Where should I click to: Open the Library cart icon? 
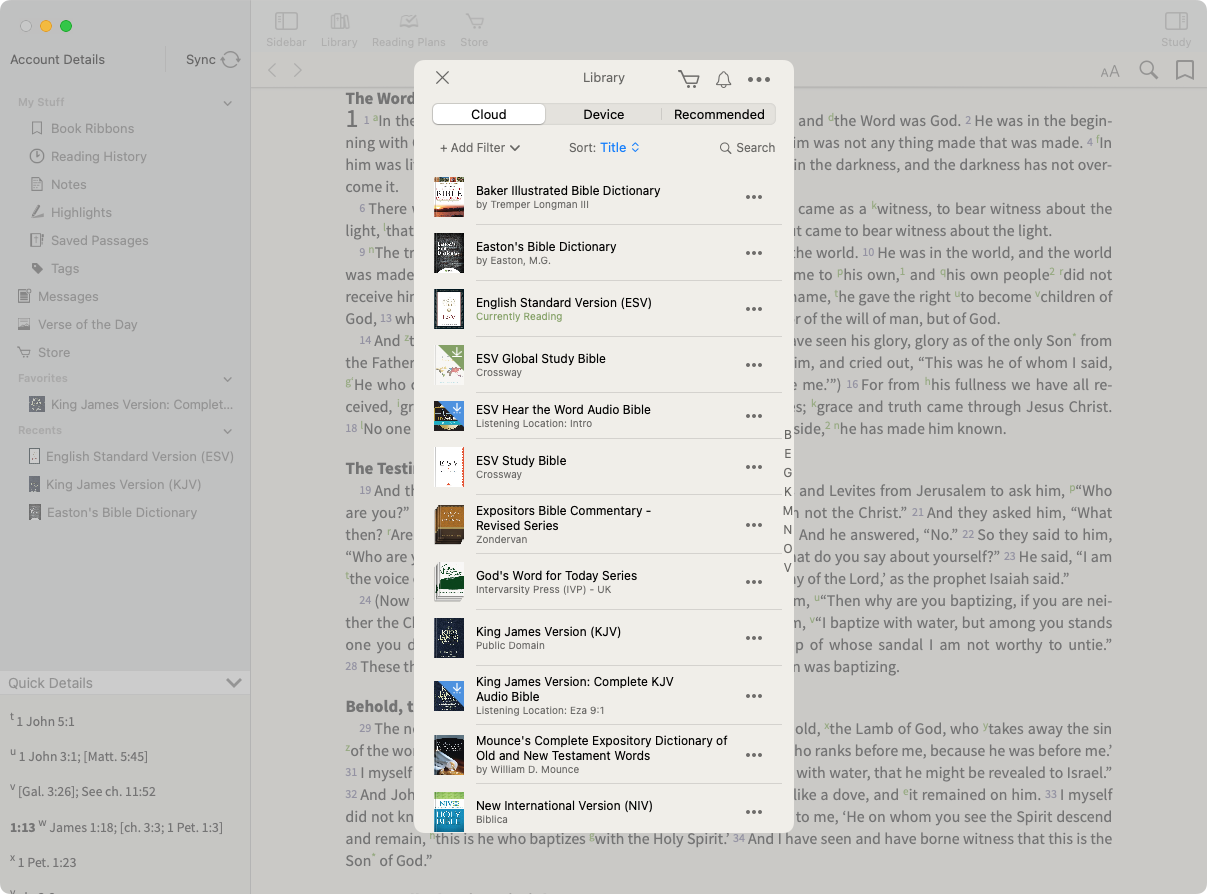click(688, 79)
